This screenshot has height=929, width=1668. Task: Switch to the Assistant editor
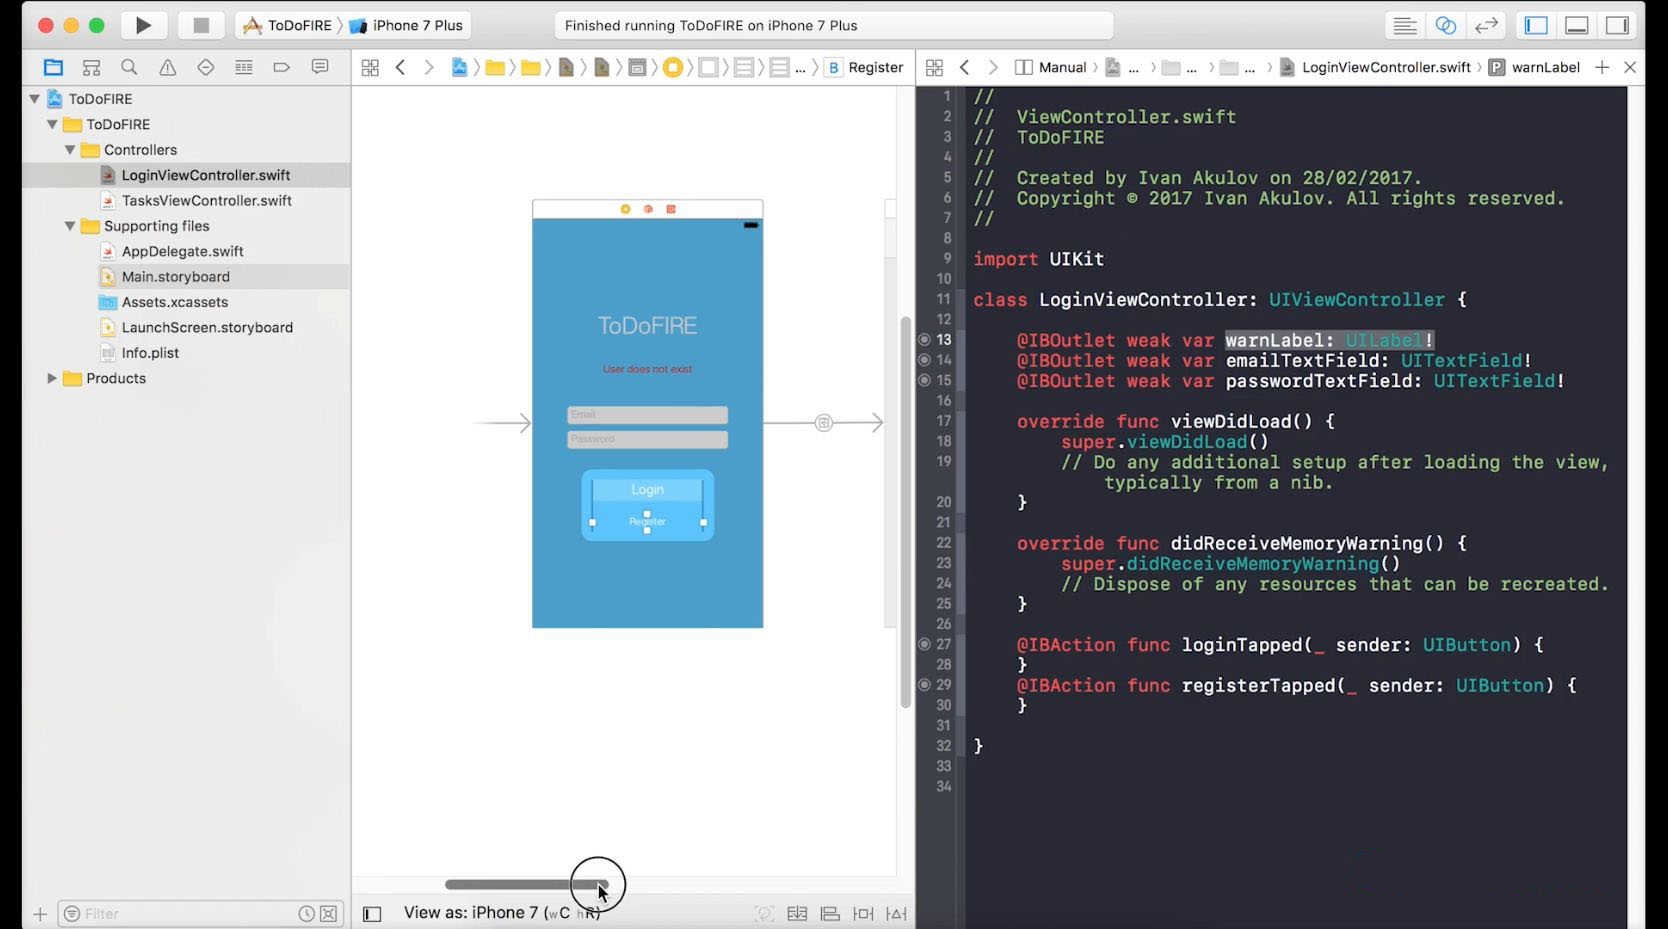1446,25
